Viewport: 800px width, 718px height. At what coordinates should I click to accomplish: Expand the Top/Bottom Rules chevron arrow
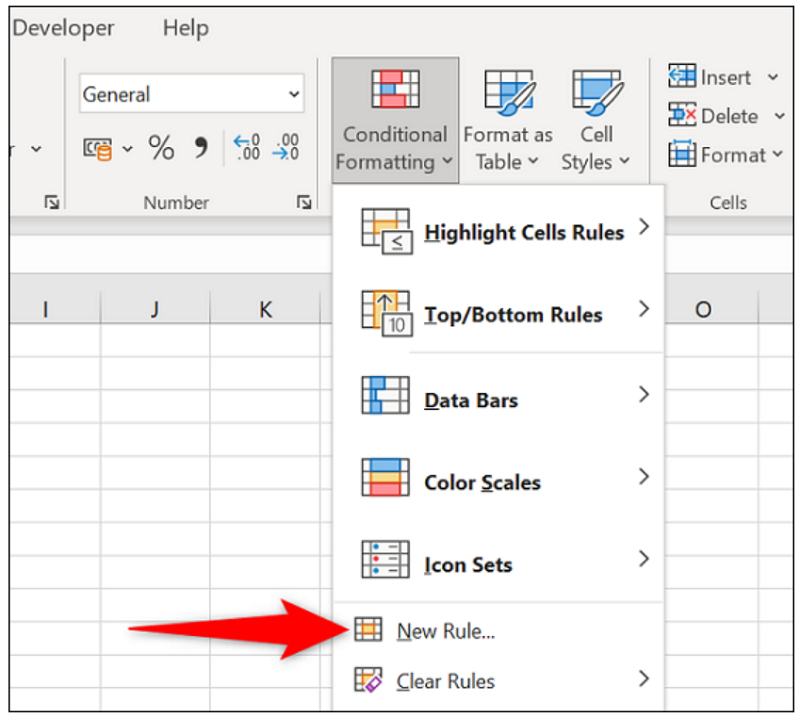(x=644, y=308)
